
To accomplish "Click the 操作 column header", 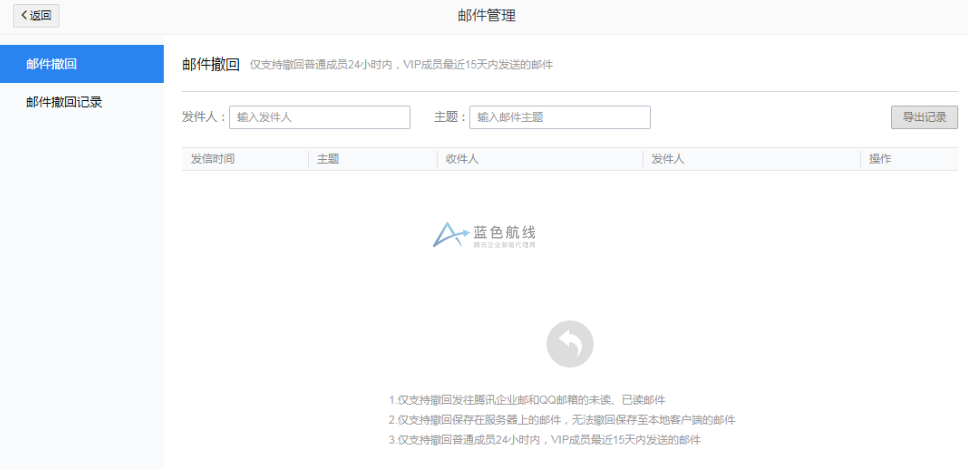I will click(x=880, y=159).
